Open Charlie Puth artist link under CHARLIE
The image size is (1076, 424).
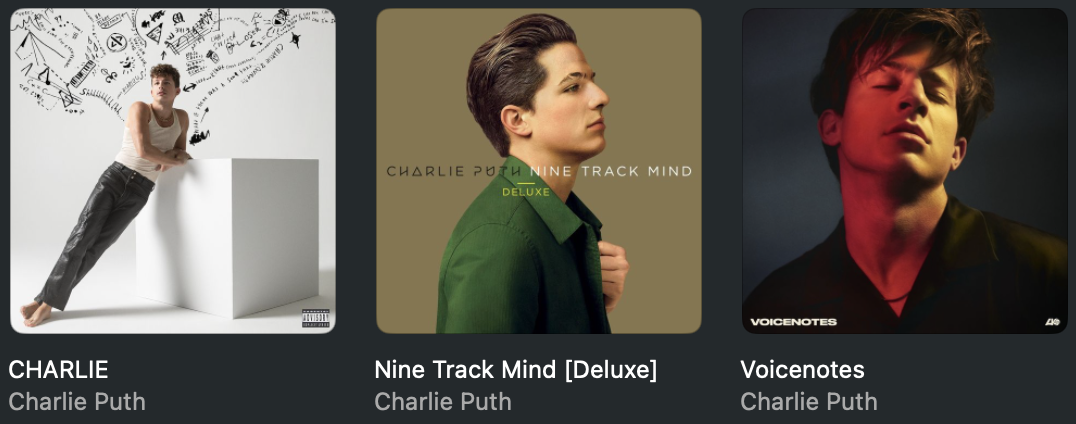click(x=77, y=401)
